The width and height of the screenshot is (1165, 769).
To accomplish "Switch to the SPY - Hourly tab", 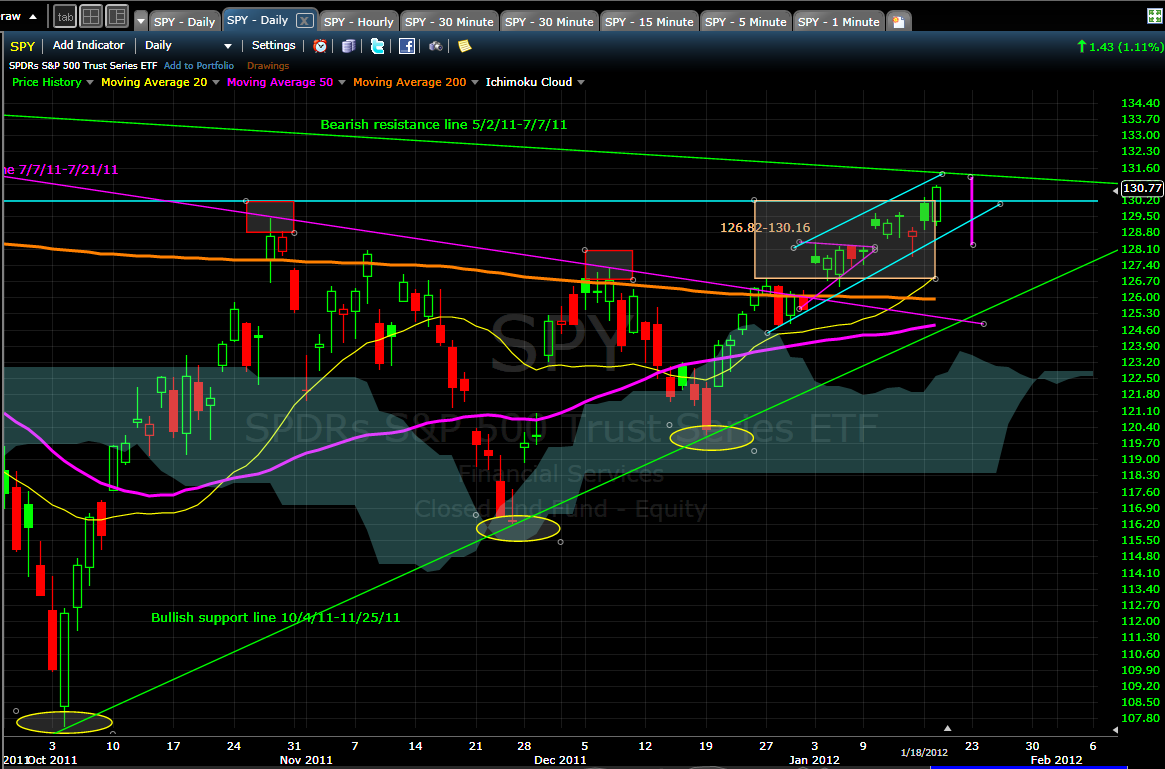I will pos(359,22).
